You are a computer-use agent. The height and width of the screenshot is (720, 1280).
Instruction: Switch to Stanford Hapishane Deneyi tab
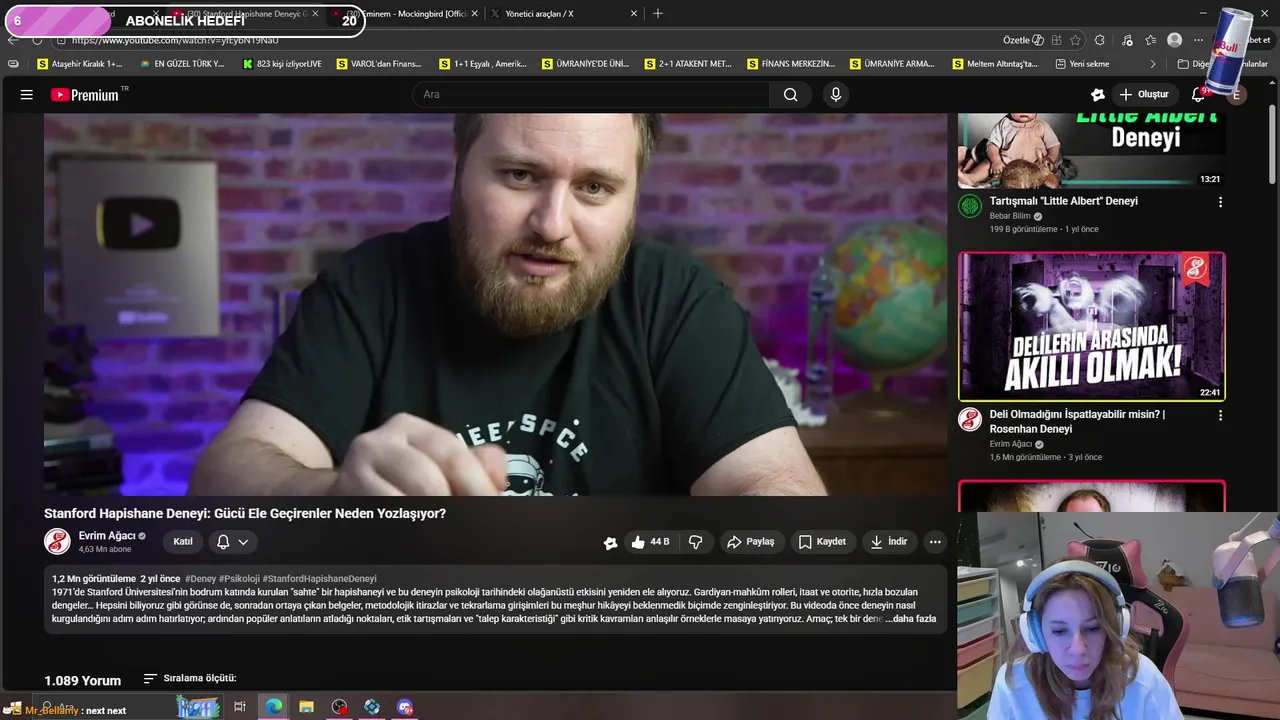pyautogui.click(x=245, y=14)
